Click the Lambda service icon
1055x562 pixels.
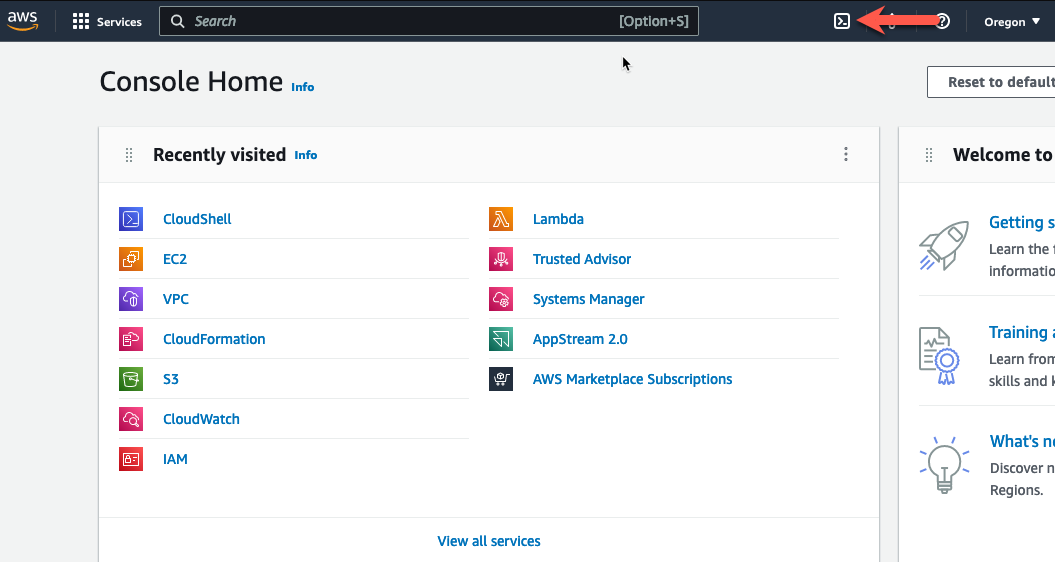pyautogui.click(x=501, y=219)
